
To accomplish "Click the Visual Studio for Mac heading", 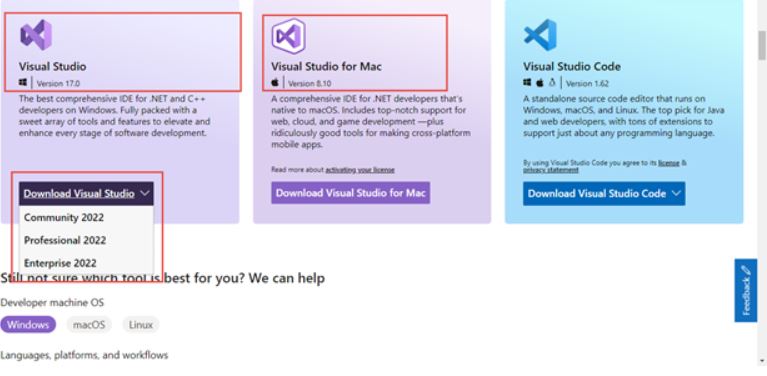I will tap(326, 66).
